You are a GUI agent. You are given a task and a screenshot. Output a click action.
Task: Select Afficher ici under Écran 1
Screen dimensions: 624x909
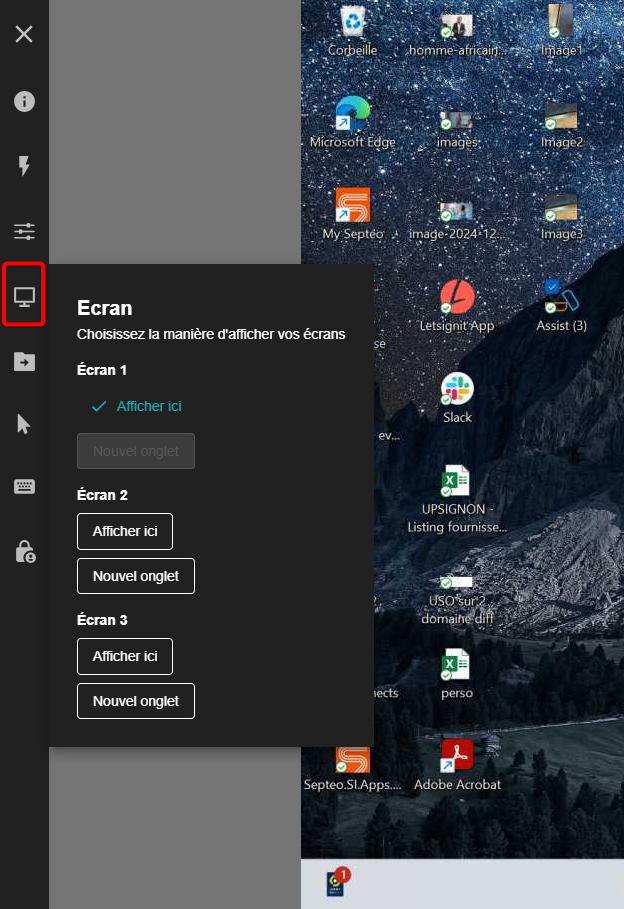pos(136,406)
